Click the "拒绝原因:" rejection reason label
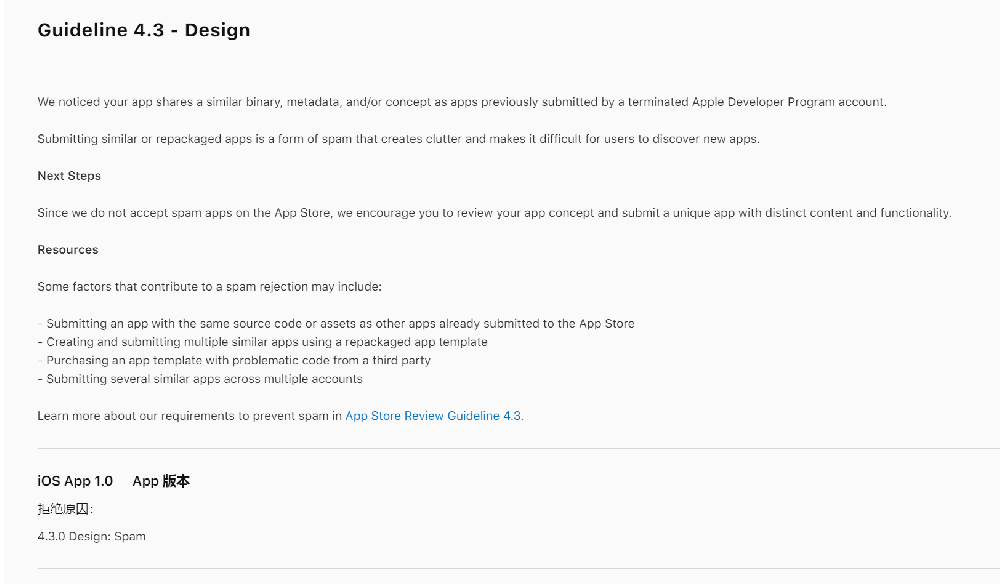1000x584 pixels. pos(66,509)
